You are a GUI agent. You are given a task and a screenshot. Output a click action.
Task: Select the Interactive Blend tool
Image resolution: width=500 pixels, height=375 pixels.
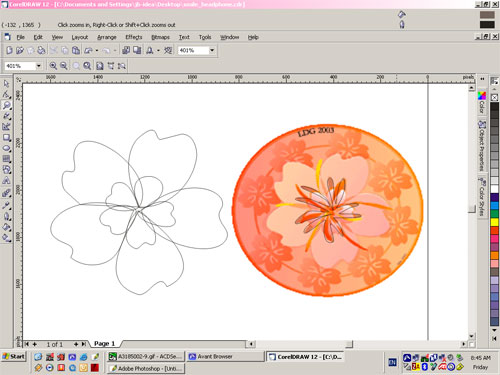point(6,193)
